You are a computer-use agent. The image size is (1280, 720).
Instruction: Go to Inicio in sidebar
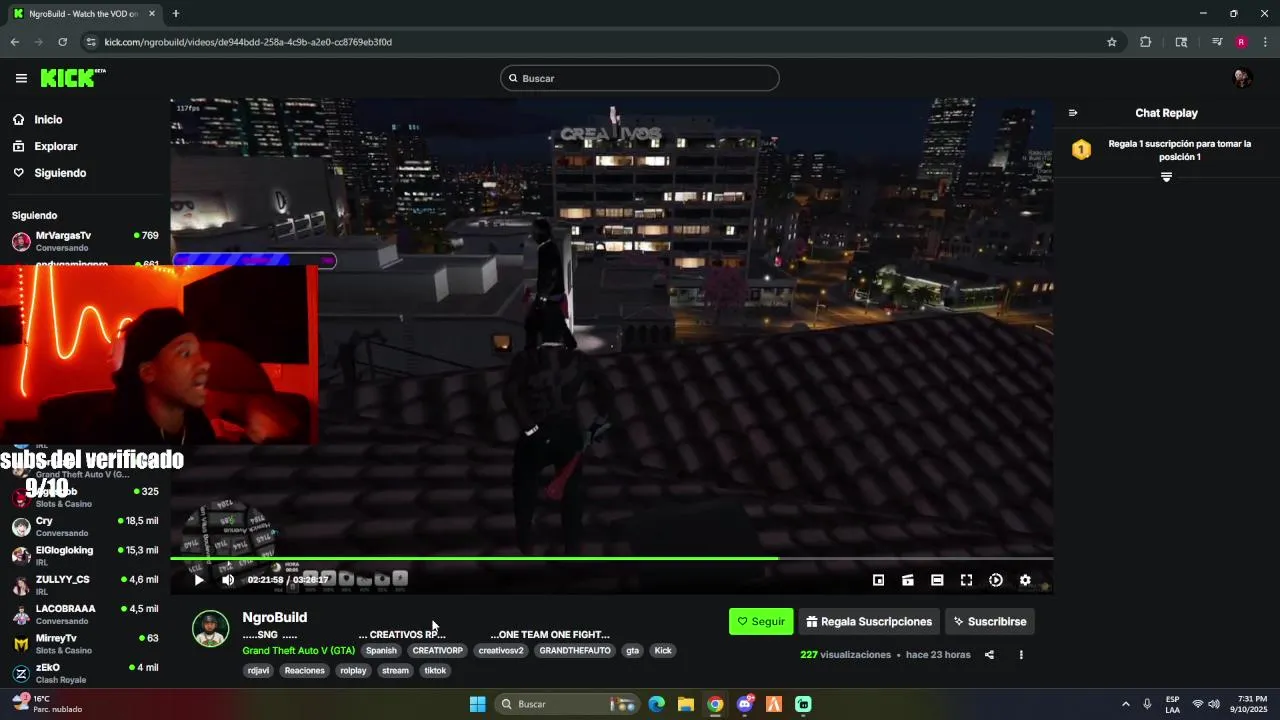click(x=48, y=119)
